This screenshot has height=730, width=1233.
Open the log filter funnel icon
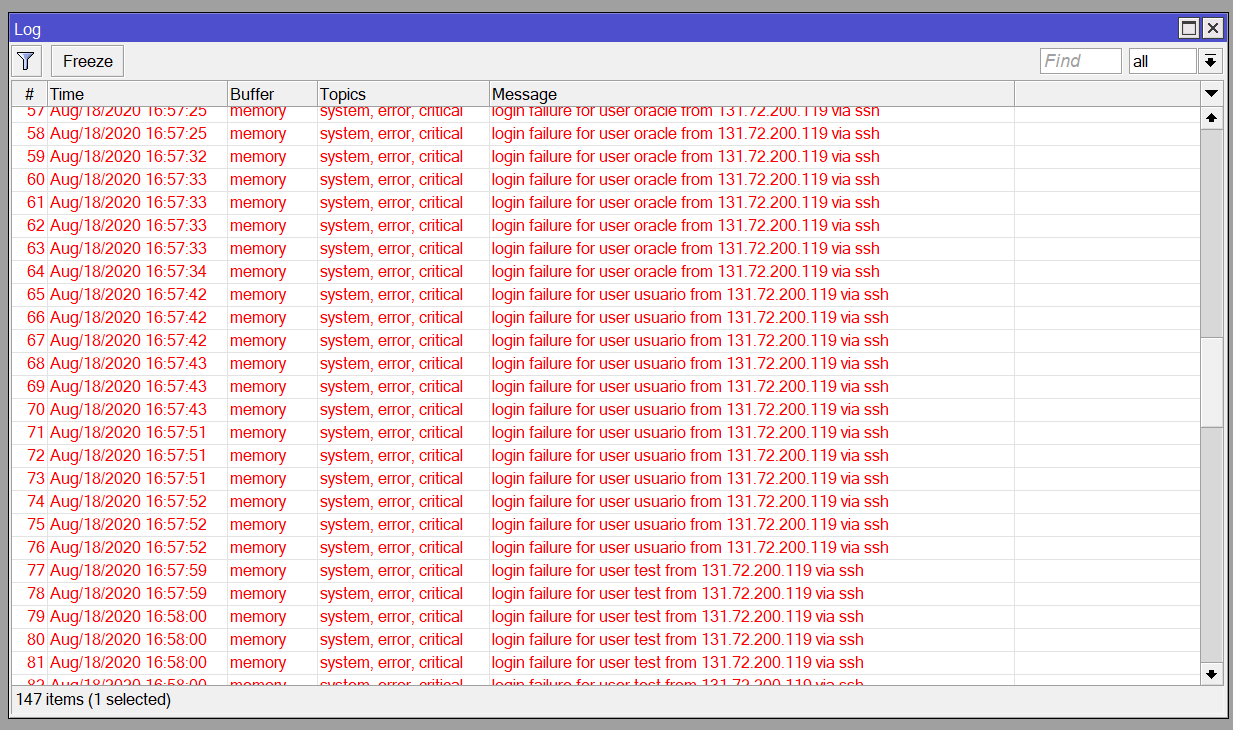26,61
